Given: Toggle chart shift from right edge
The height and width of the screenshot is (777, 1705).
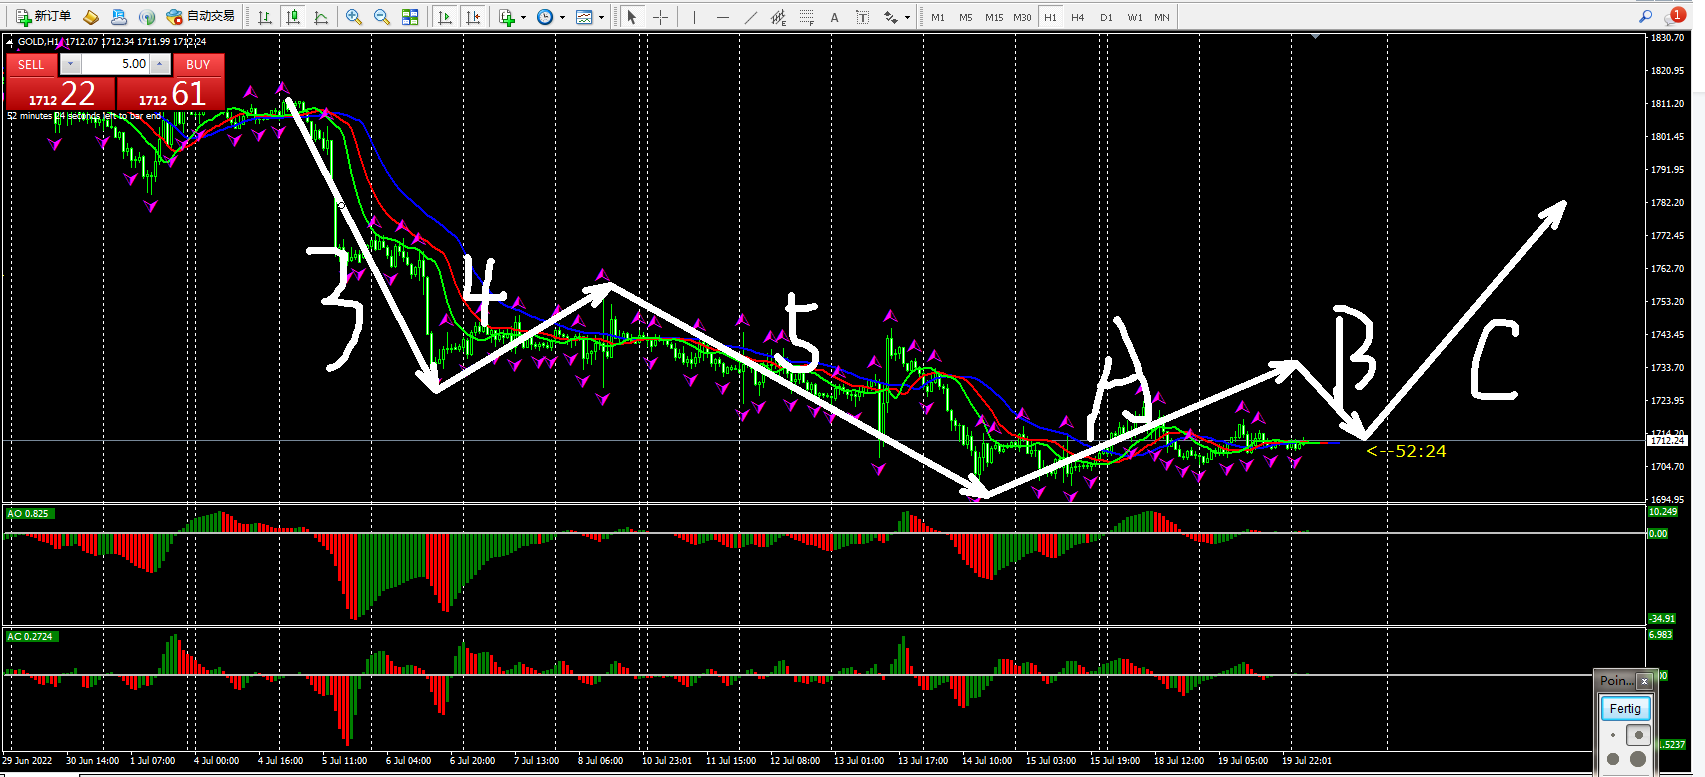Looking at the screenshot, I should click(x=473, y=17).
